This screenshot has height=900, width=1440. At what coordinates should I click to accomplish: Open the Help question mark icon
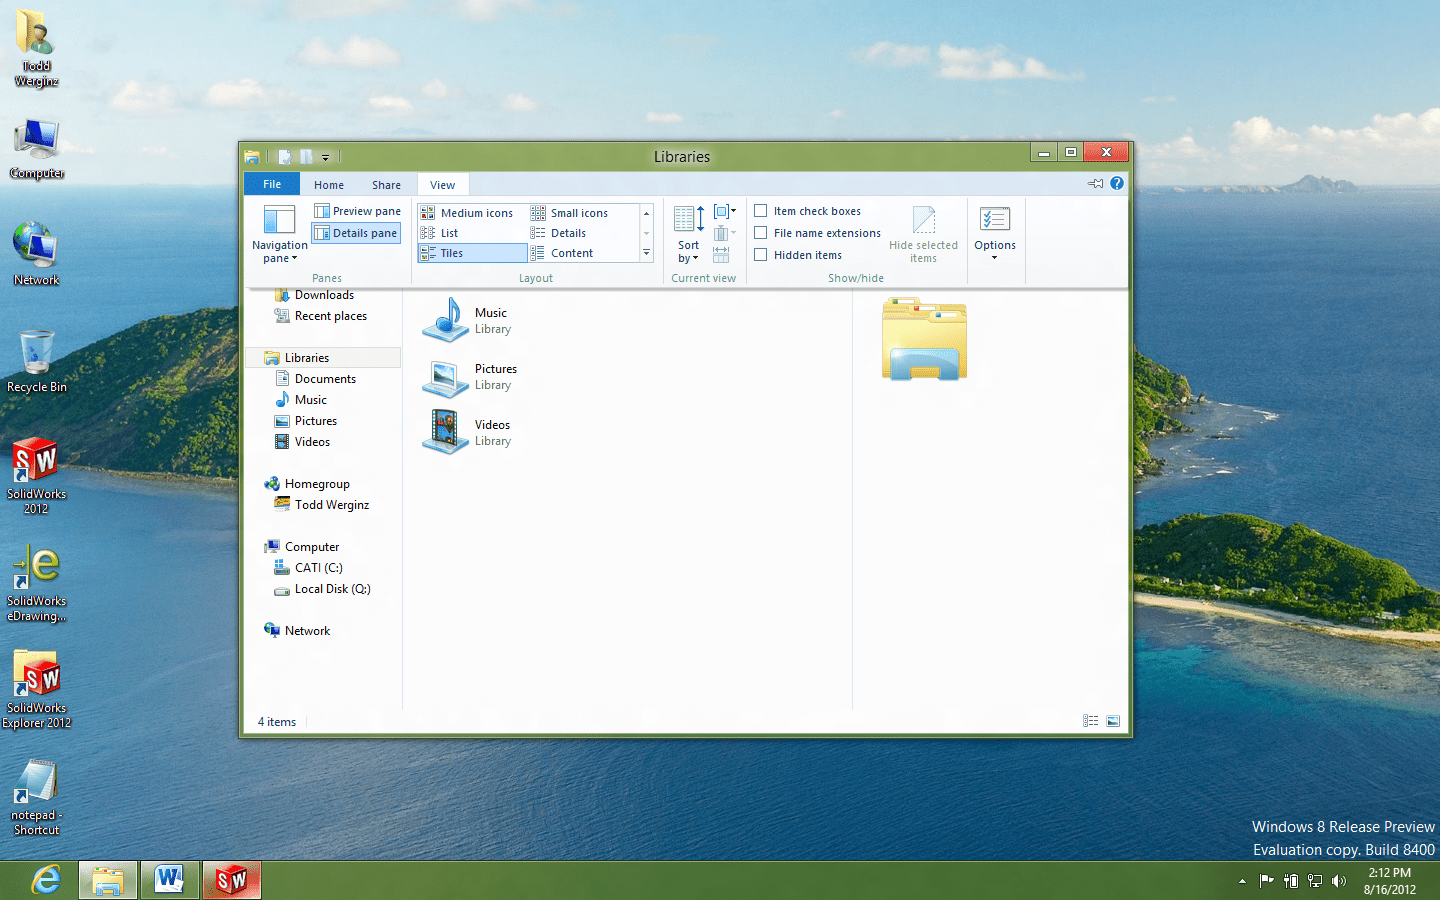coord(1117,183)
